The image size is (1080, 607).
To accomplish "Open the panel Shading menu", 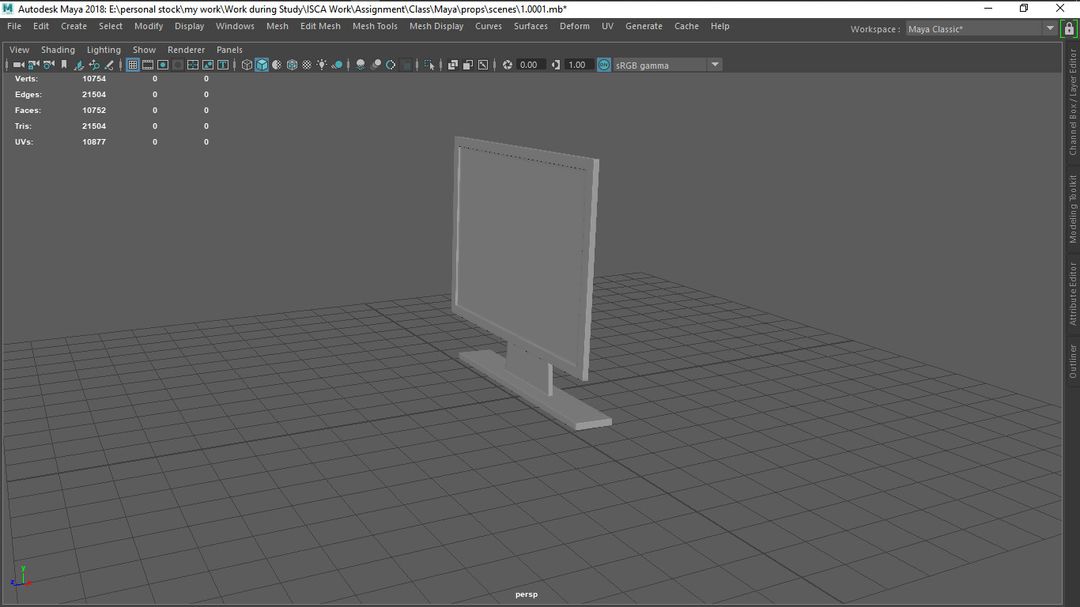I will tap(58, 50).
